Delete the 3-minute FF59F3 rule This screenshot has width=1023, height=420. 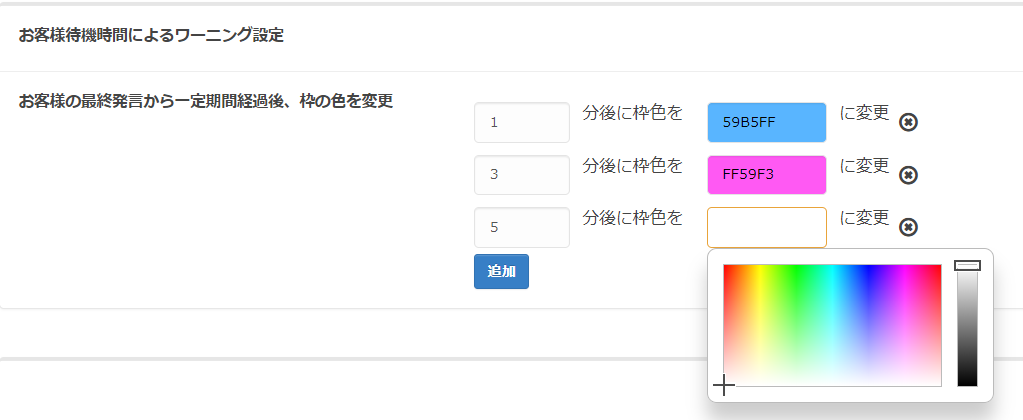(908, 175)
